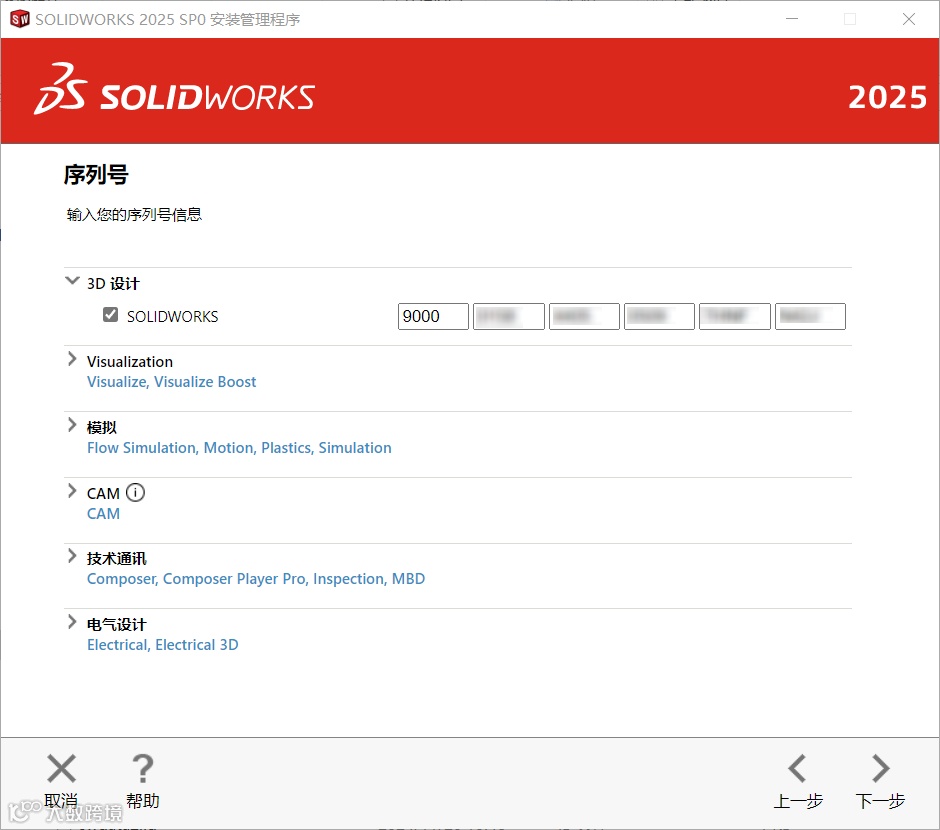The image size is (940, 830).
Task: Expand the 模拟 section
Action: [x=72, y=425]
